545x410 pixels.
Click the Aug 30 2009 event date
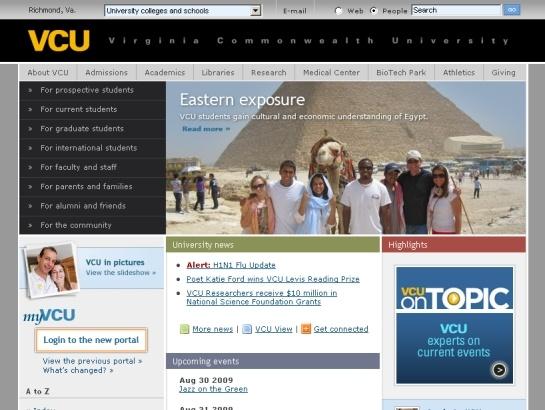(x=206, y=380)
